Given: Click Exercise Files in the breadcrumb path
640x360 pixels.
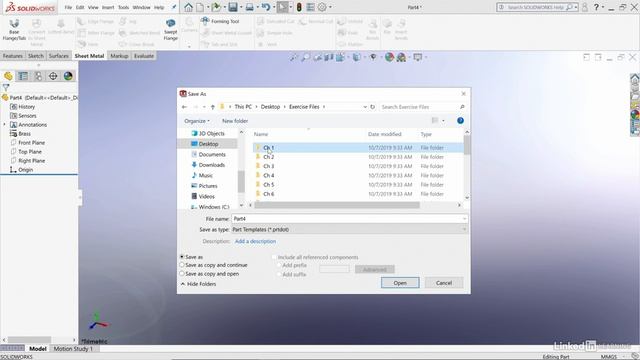Looking at the screenshot, I should point(304,107).
